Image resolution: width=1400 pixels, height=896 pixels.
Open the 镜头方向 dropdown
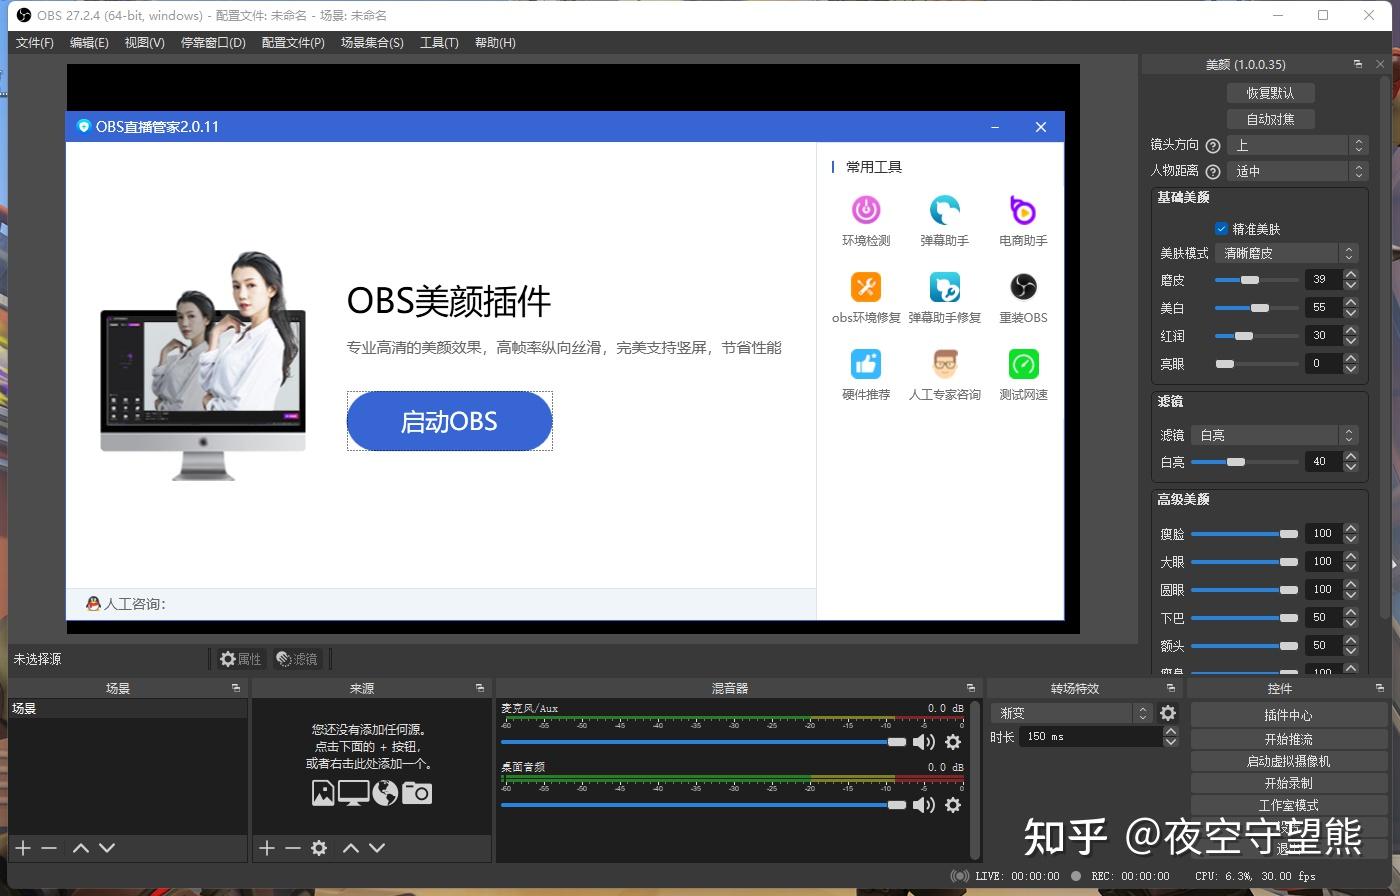coord(1298,145)
